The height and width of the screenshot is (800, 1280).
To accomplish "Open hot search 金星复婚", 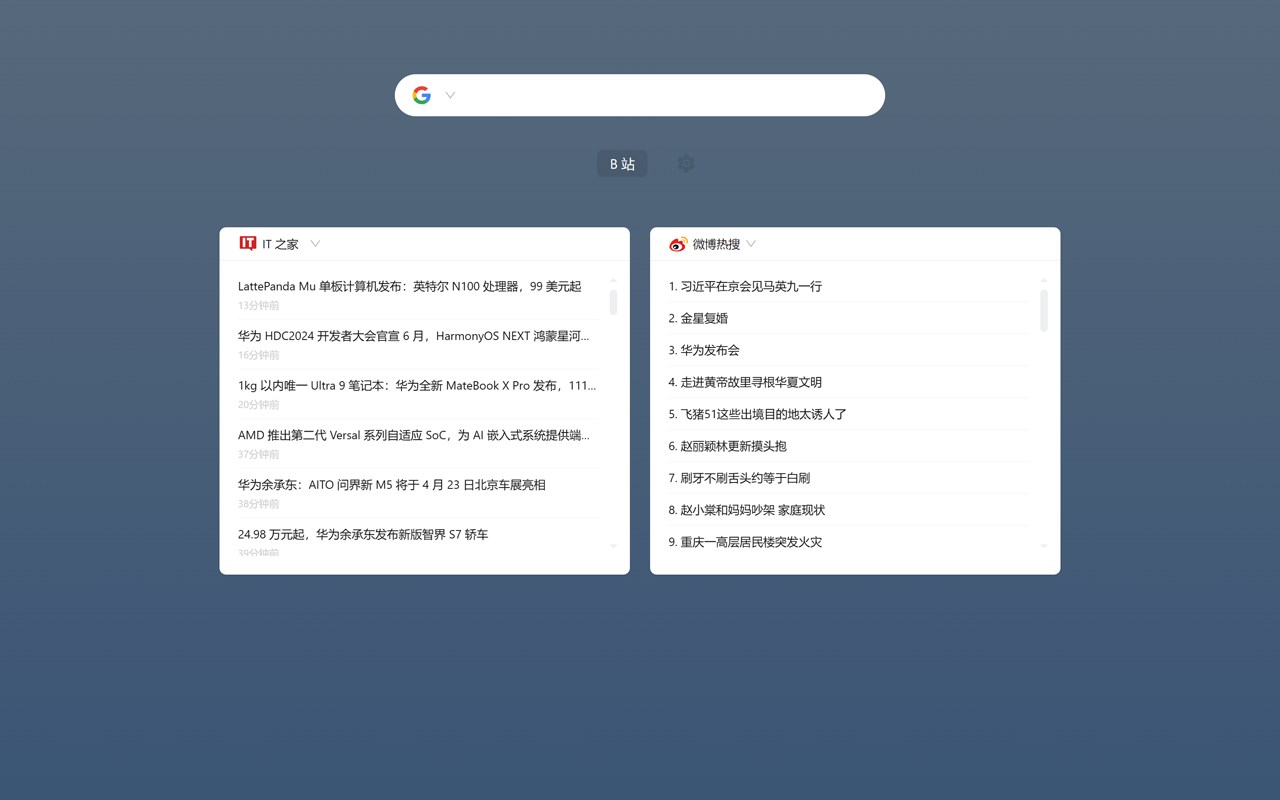I will 698,318.
